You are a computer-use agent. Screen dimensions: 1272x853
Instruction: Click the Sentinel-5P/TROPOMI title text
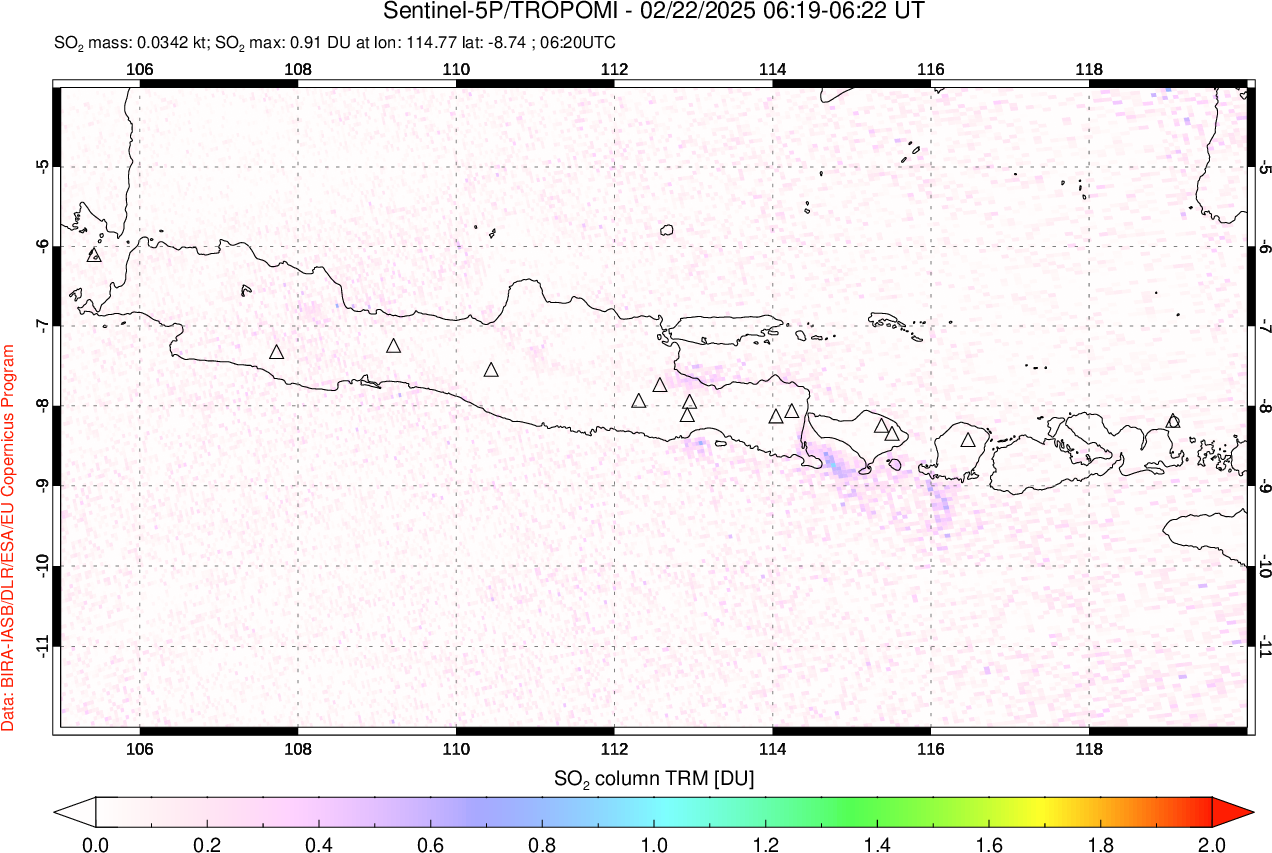pyautogui.click(x=655, y=12)
